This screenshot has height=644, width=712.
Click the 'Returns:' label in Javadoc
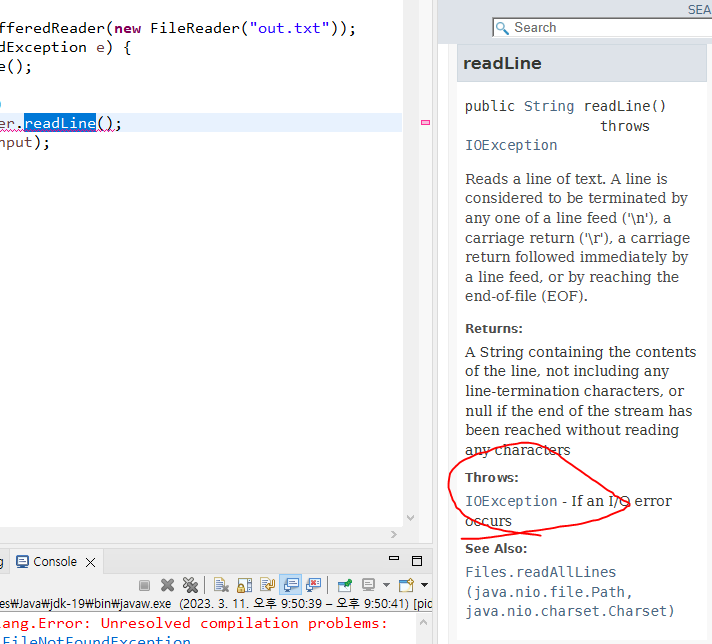(x=494, y=328)
